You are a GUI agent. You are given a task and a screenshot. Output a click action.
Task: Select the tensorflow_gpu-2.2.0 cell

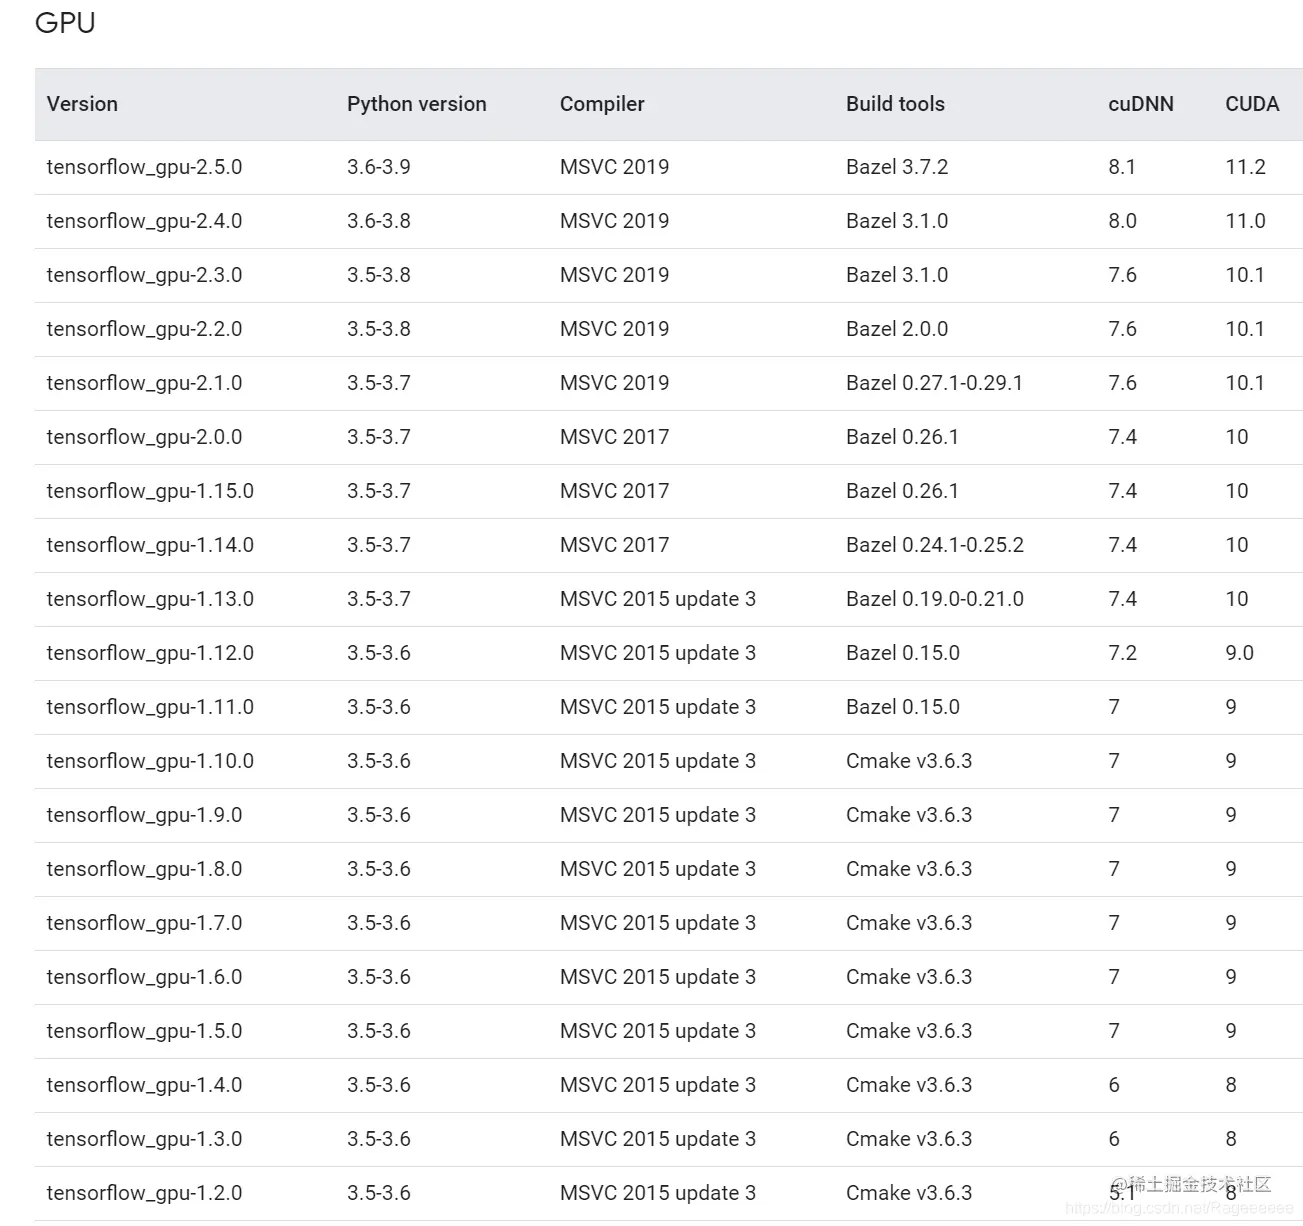144,329
